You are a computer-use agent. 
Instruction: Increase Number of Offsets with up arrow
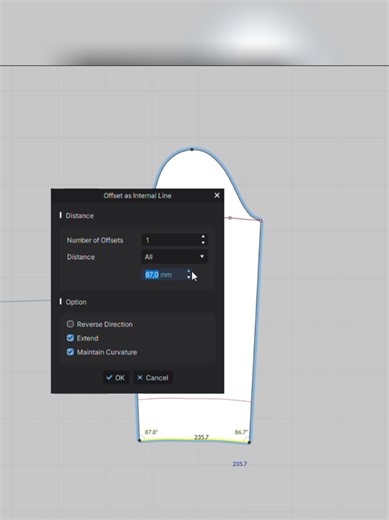click(203, 237)
